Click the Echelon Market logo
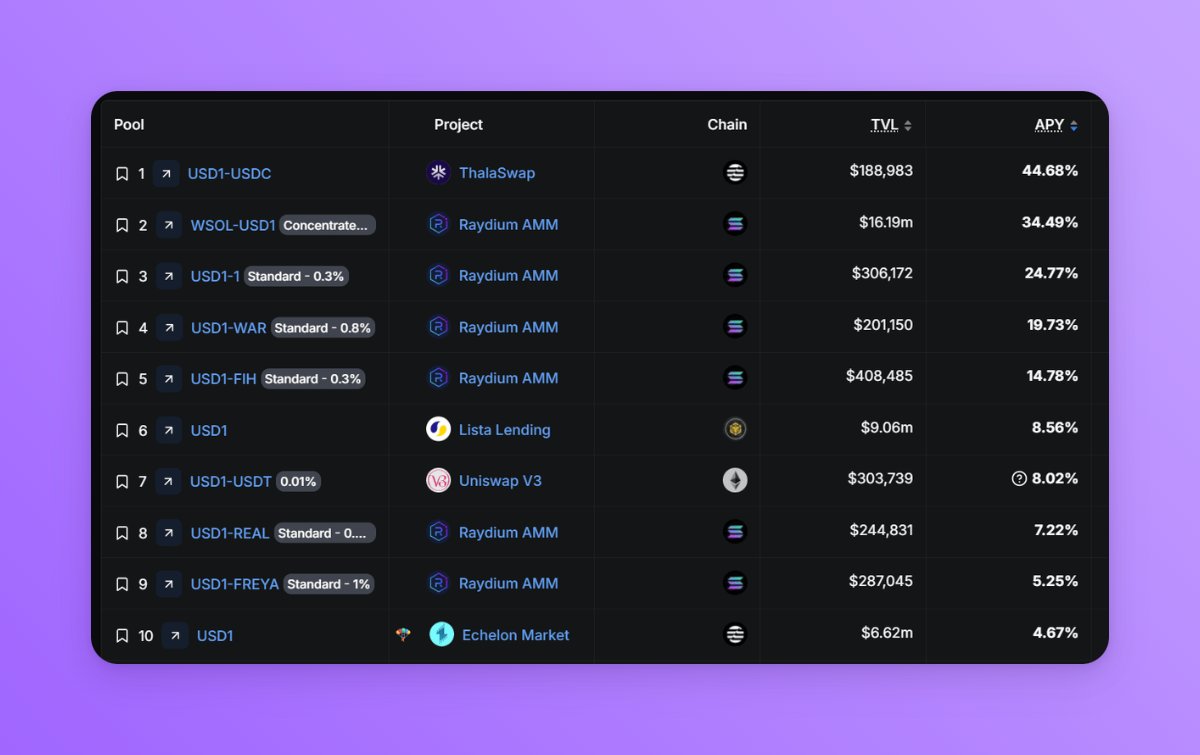 441,634
